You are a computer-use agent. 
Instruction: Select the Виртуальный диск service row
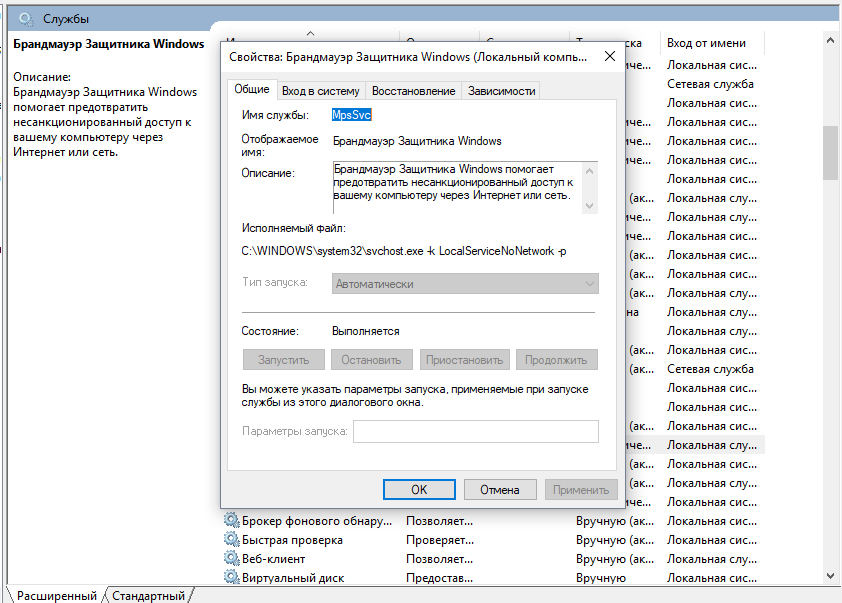pyautogui.click(x=493, y=578)
